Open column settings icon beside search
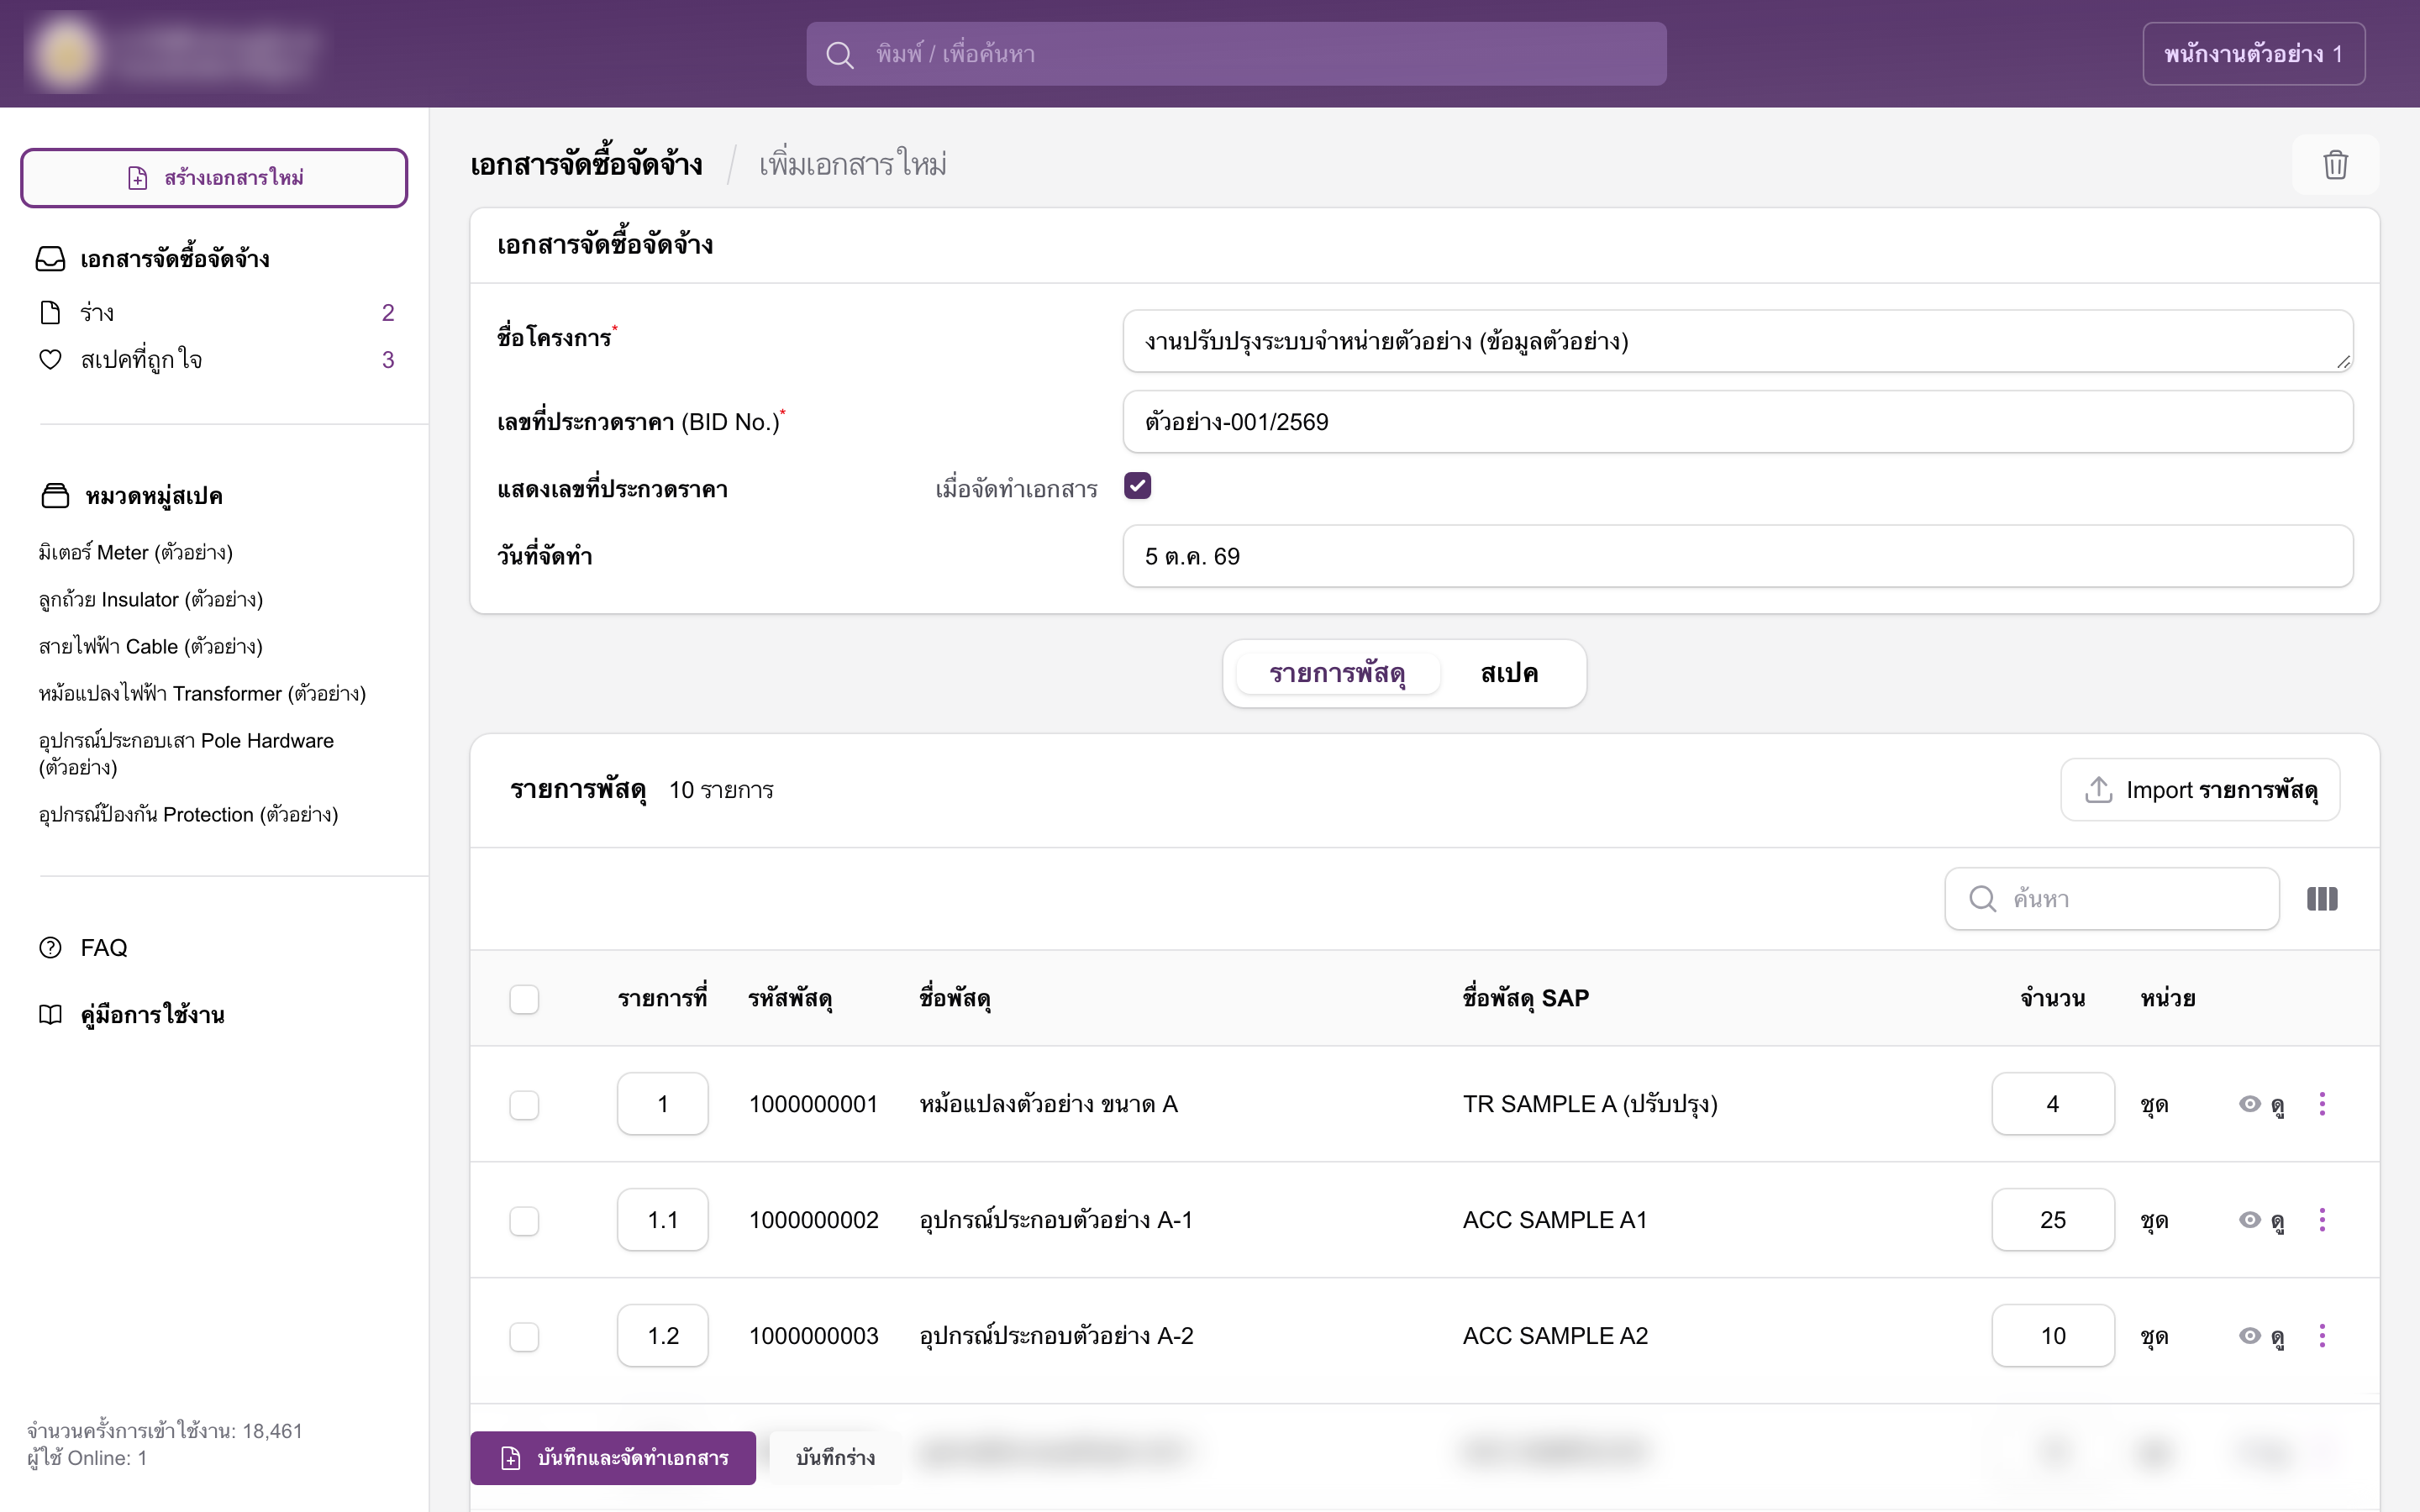Viewport: 2420px width, 1512px height. tap(2322, 899)
